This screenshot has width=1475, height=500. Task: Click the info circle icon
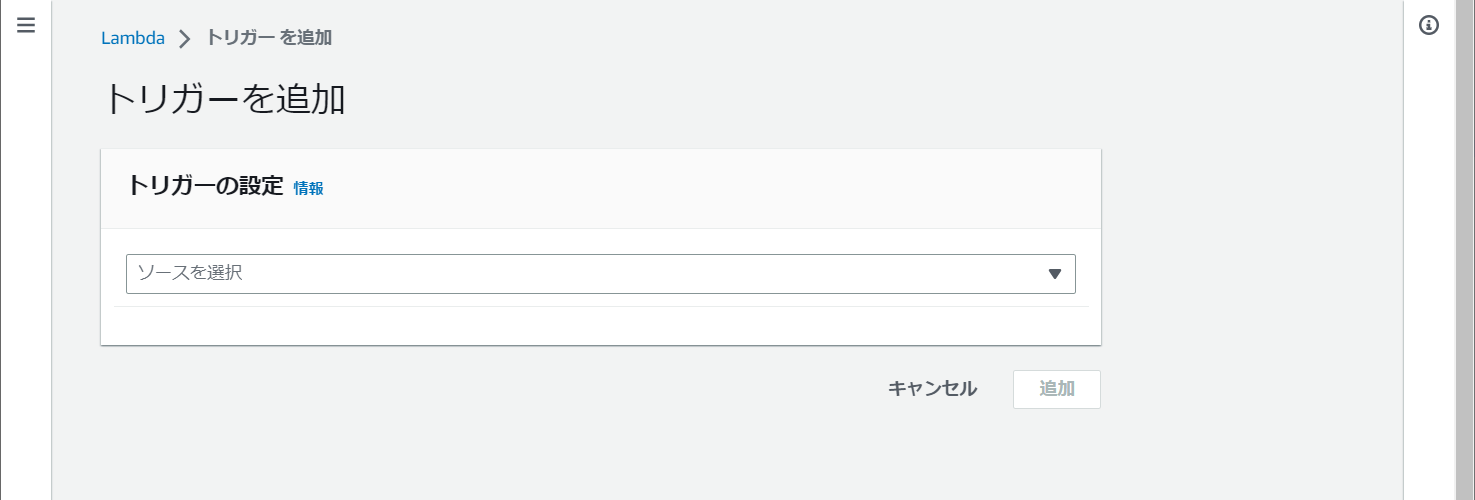coord(1429,26)
